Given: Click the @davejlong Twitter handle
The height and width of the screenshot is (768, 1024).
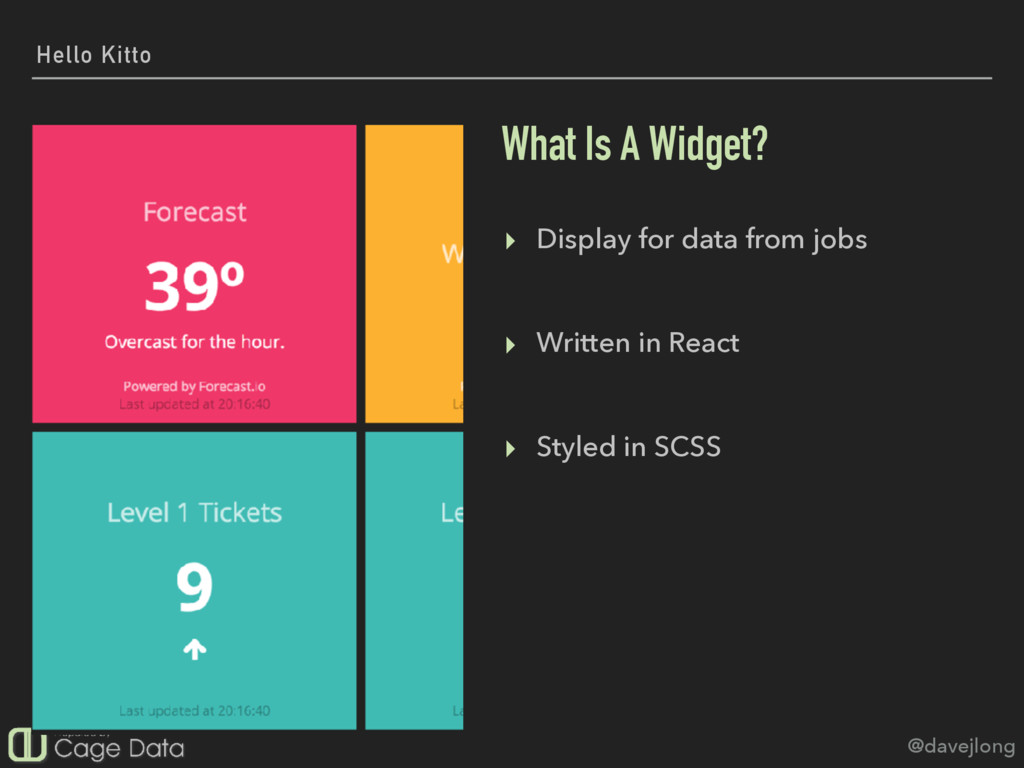Looking at the screenshot, I should click(x=961, y=746).
